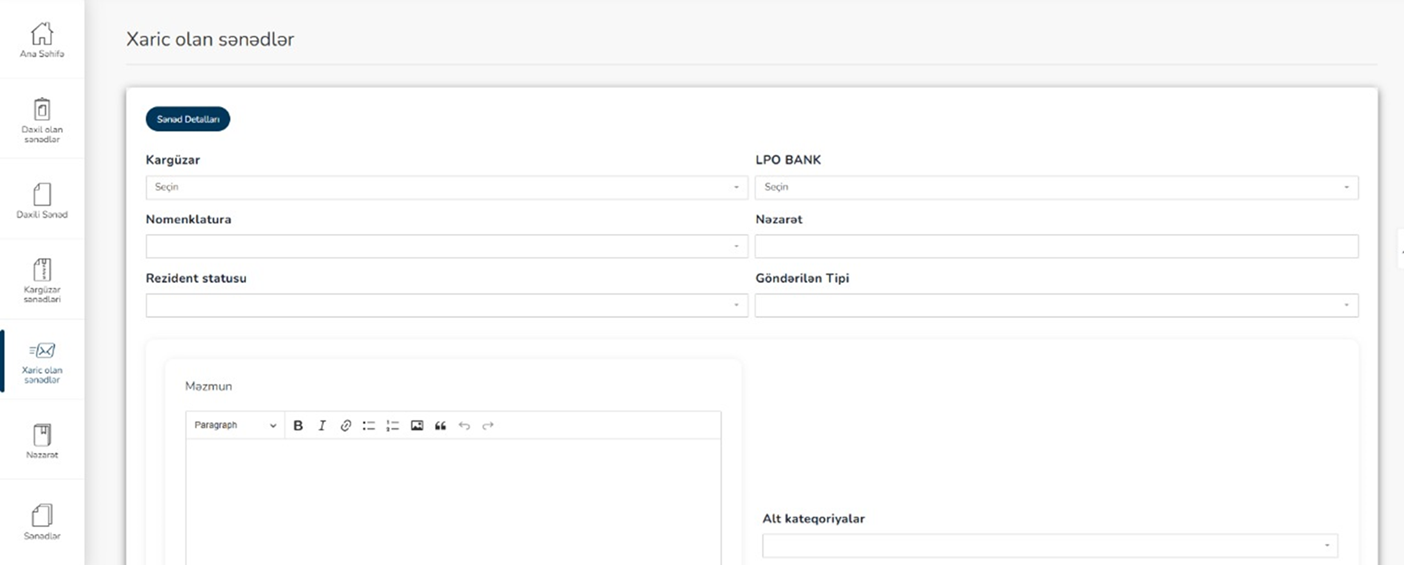Insert link via editor toolbar
The width and height of the screenshot is (1404, 565).
[346, 426]
